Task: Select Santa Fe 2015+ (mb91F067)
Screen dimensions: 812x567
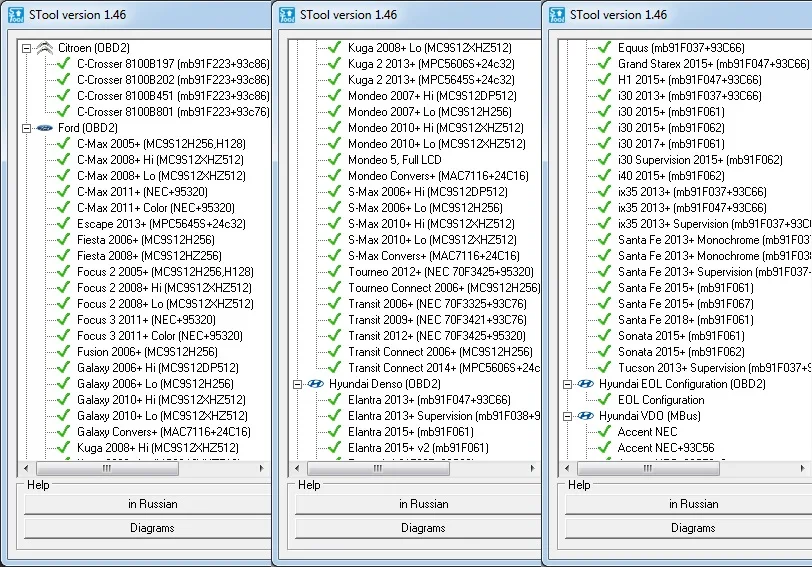Action: [x=686, y=303]
